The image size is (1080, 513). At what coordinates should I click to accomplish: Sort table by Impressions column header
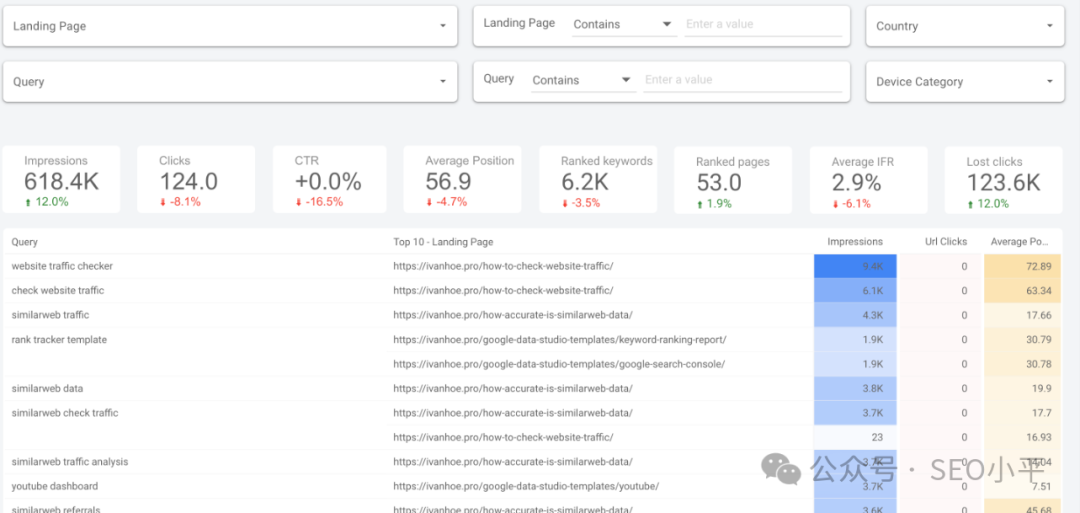point(854,242)
